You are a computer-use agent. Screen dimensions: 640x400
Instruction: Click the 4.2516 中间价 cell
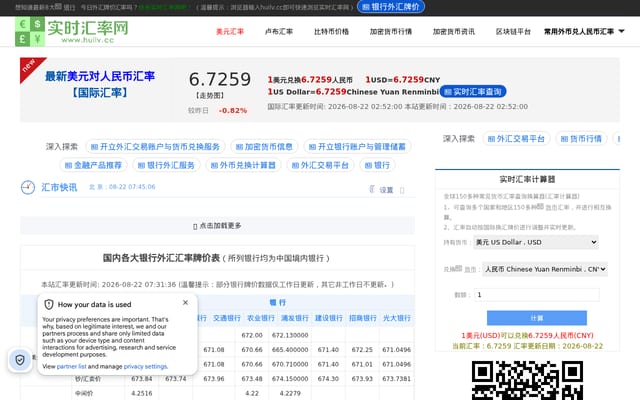(142, 393)
